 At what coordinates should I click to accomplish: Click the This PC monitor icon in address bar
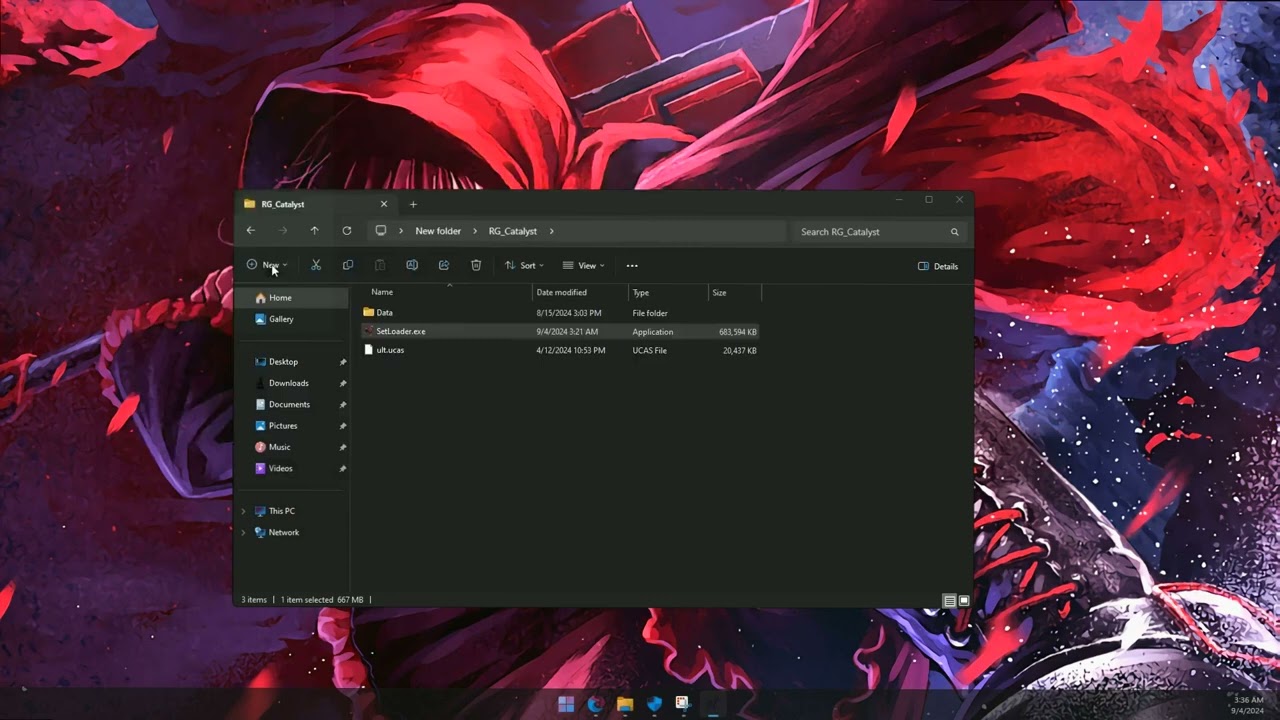tap(381, 231)
